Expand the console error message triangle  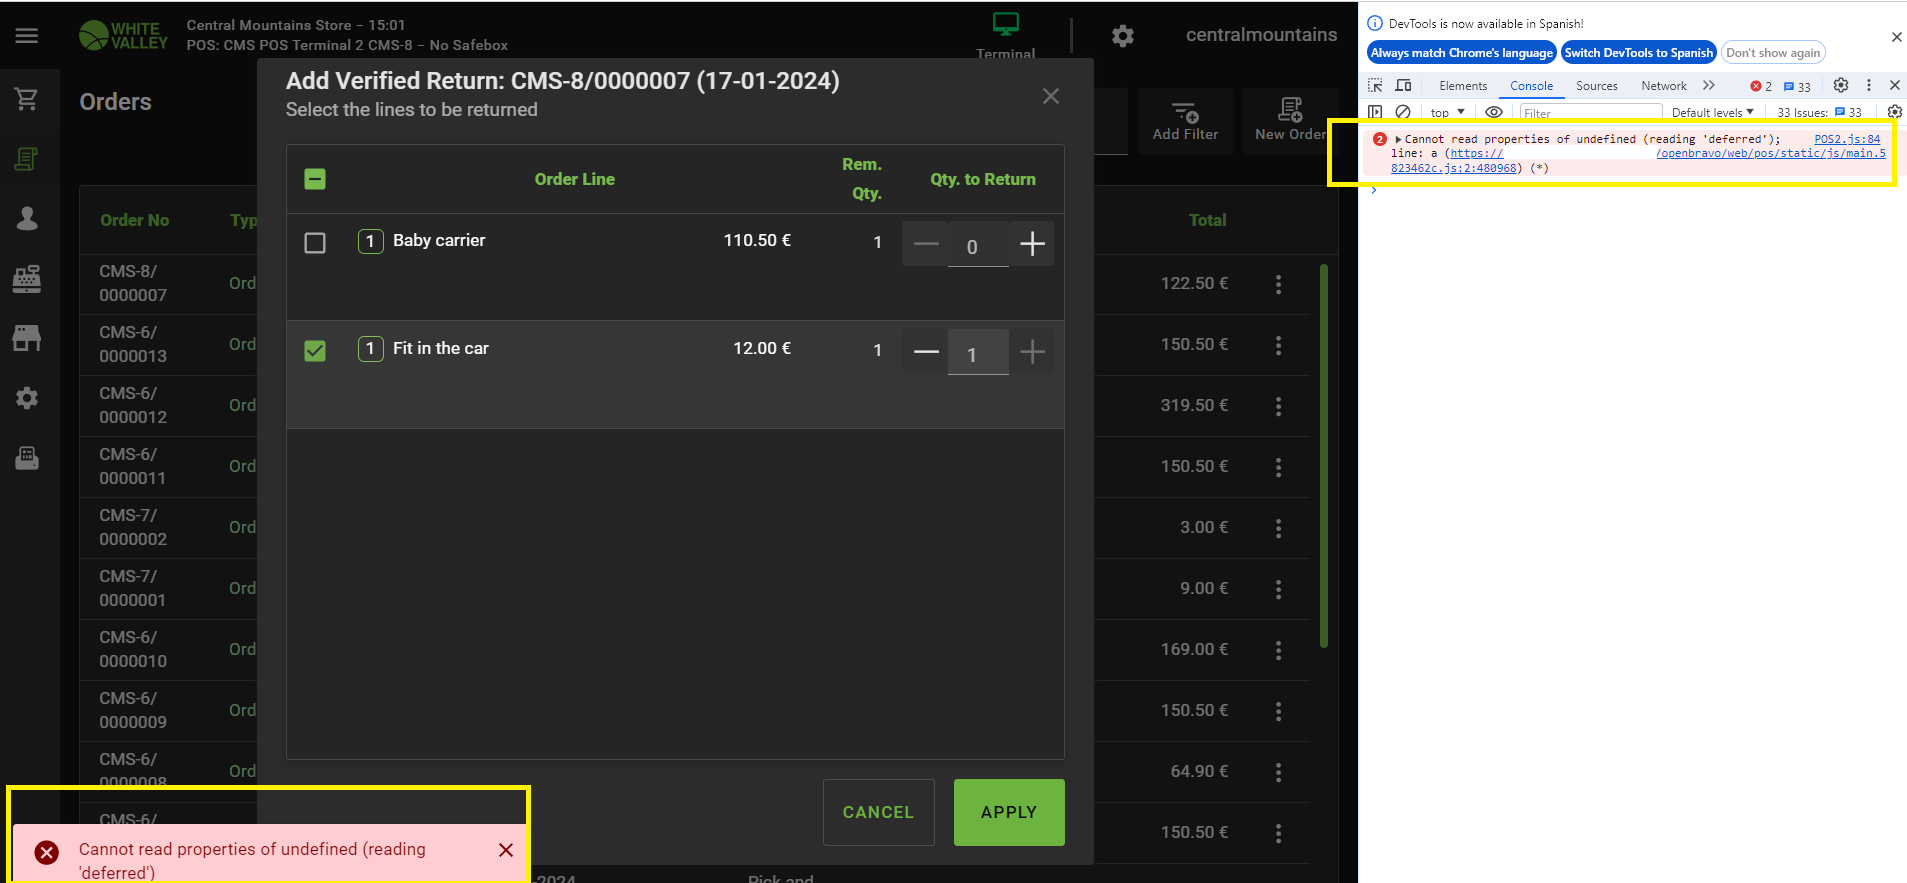pos(1398,140)
